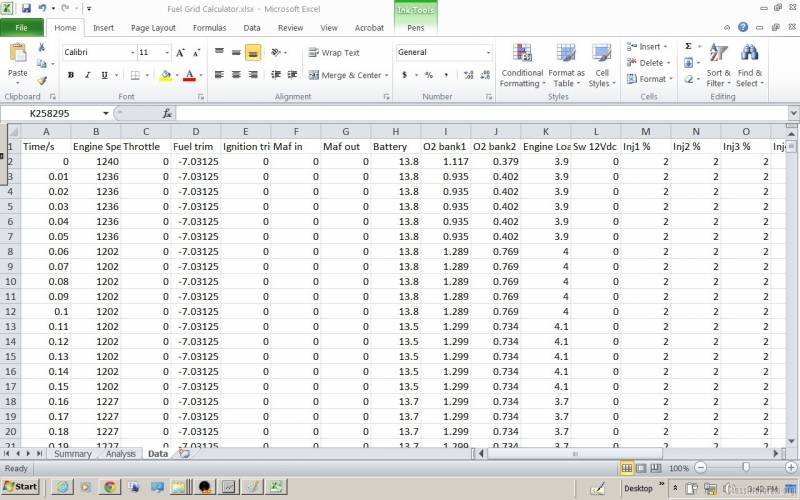Toggle italic formatting
Image resolution: width=800 pixels, height=500 pixels.
pyautogui.click(x=88, y=75)
